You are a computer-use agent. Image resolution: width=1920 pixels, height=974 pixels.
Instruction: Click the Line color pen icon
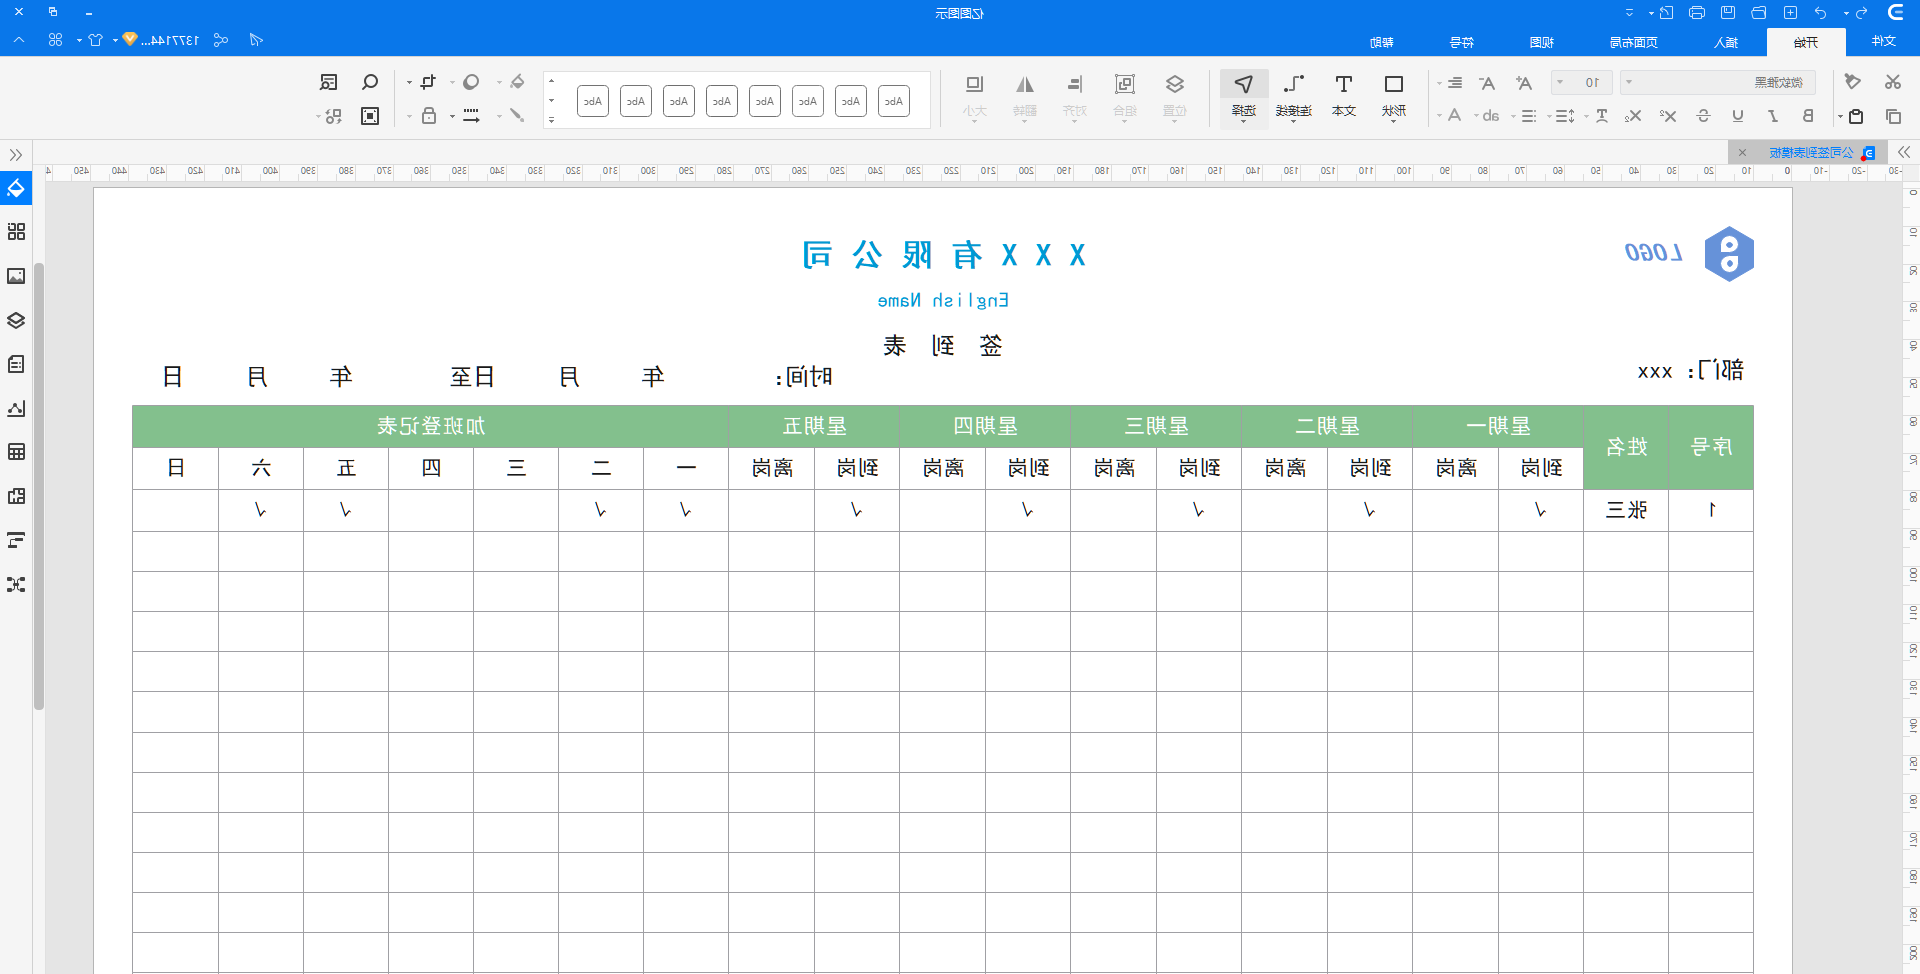pyautogui.click(x=517, y=116)
